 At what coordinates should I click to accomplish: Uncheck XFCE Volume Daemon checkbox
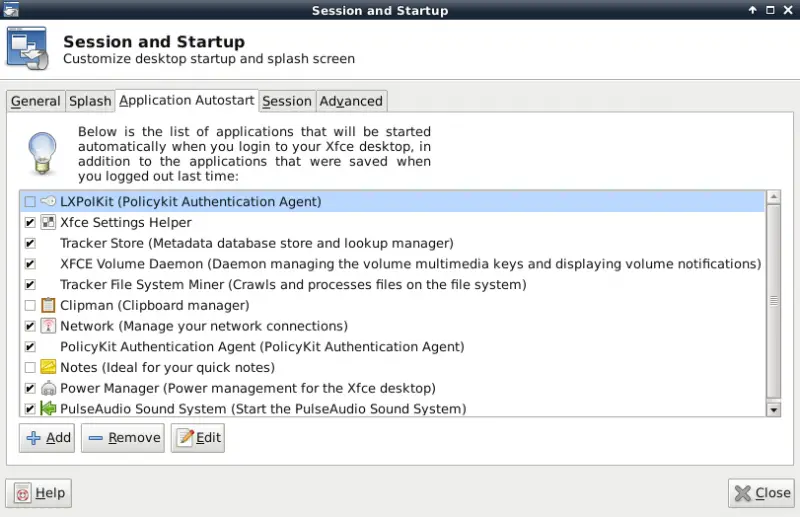click(x=30, y=264)
